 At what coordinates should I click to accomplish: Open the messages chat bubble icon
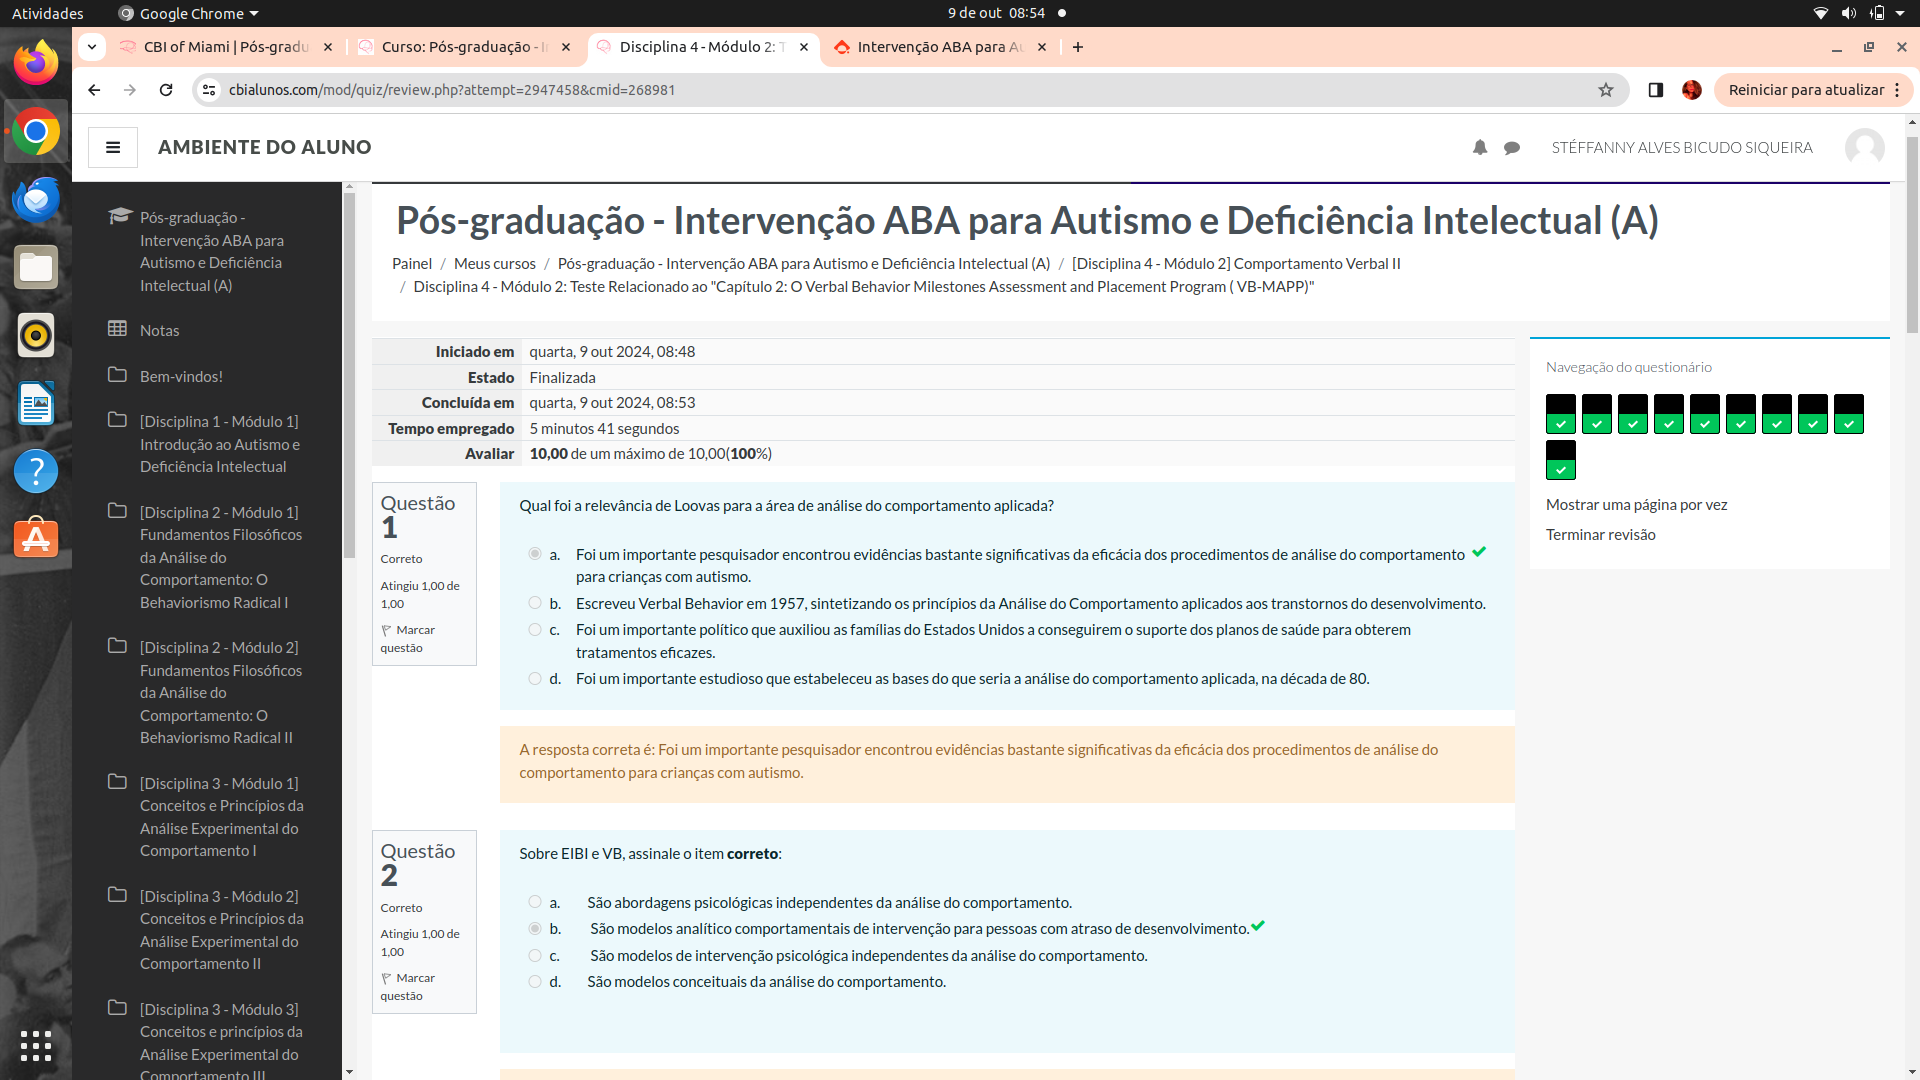coord(1512,148)
